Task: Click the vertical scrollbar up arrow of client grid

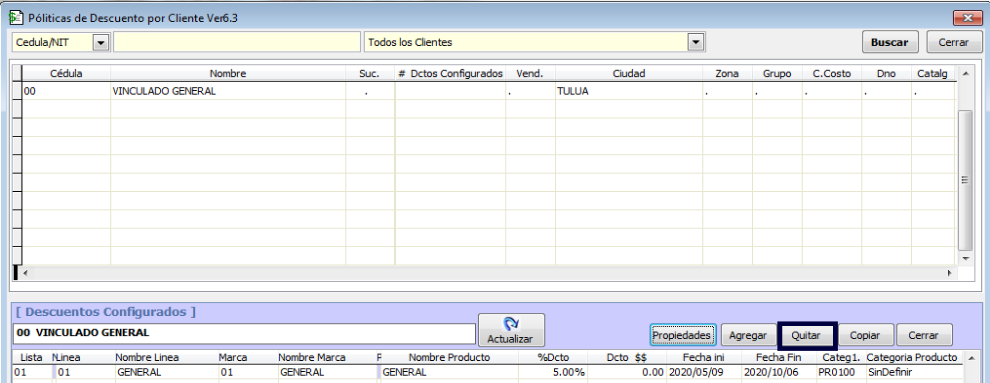Action: pos(964,74)
